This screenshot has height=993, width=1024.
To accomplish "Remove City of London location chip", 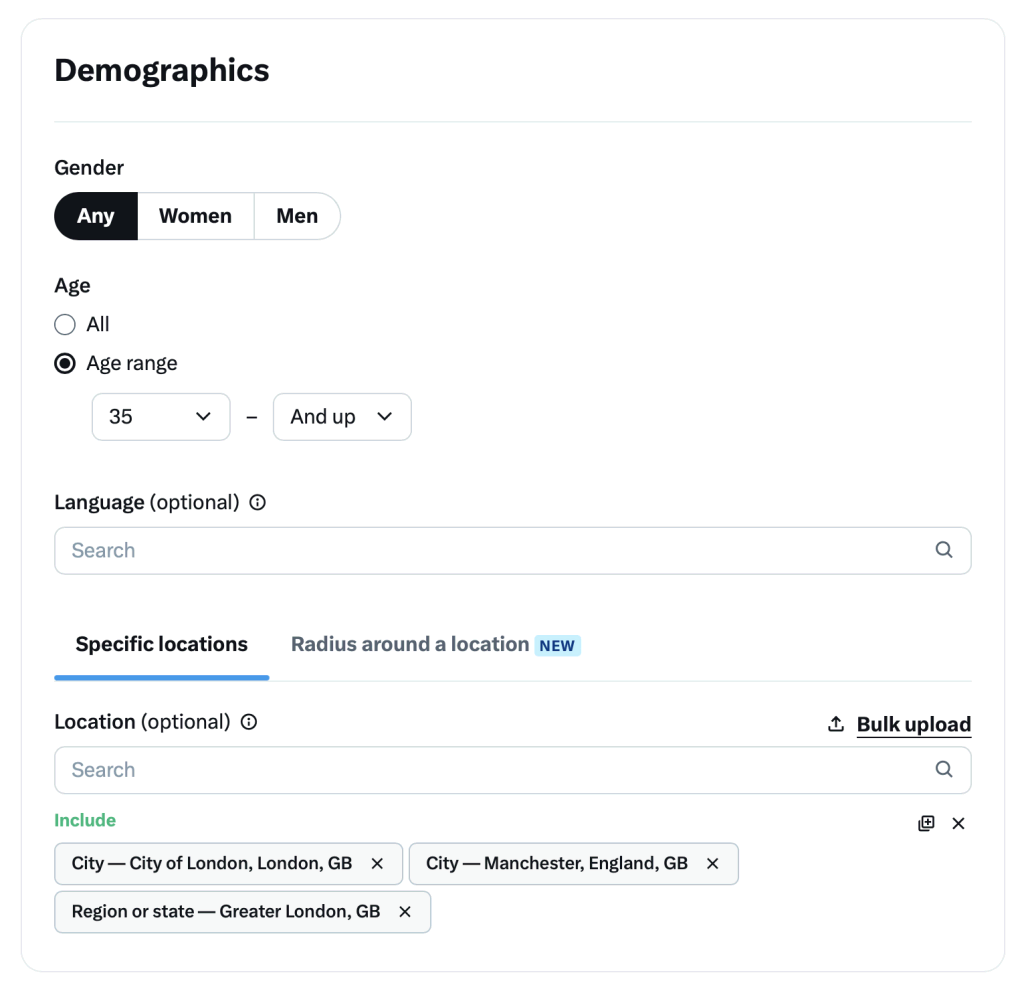I will (377, 864).
